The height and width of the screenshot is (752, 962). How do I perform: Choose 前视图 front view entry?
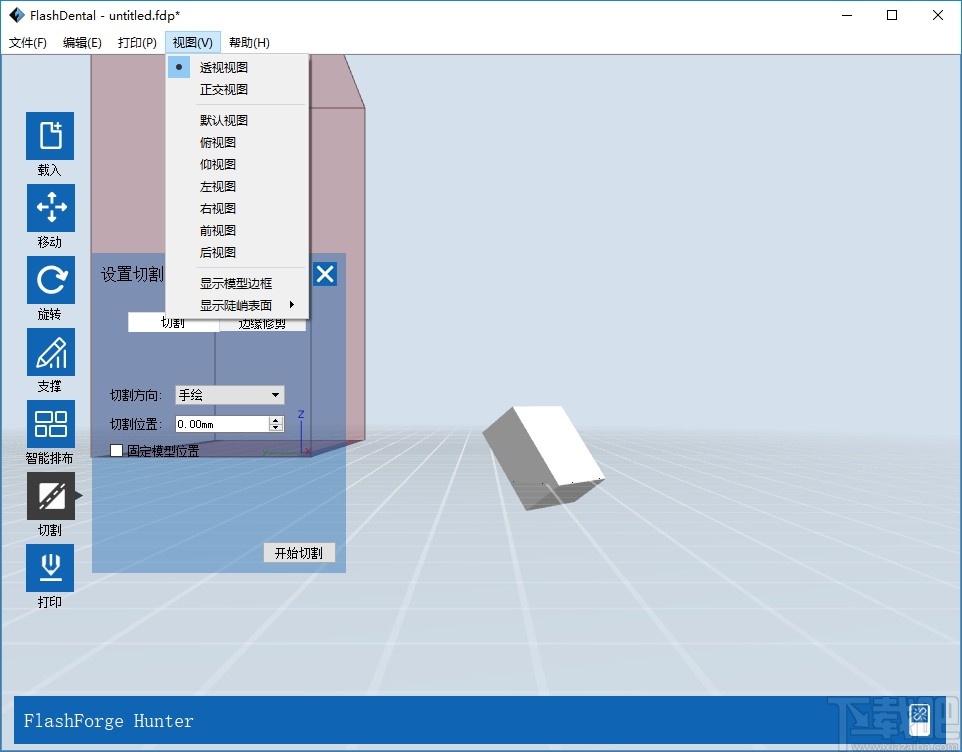[237, 231]
